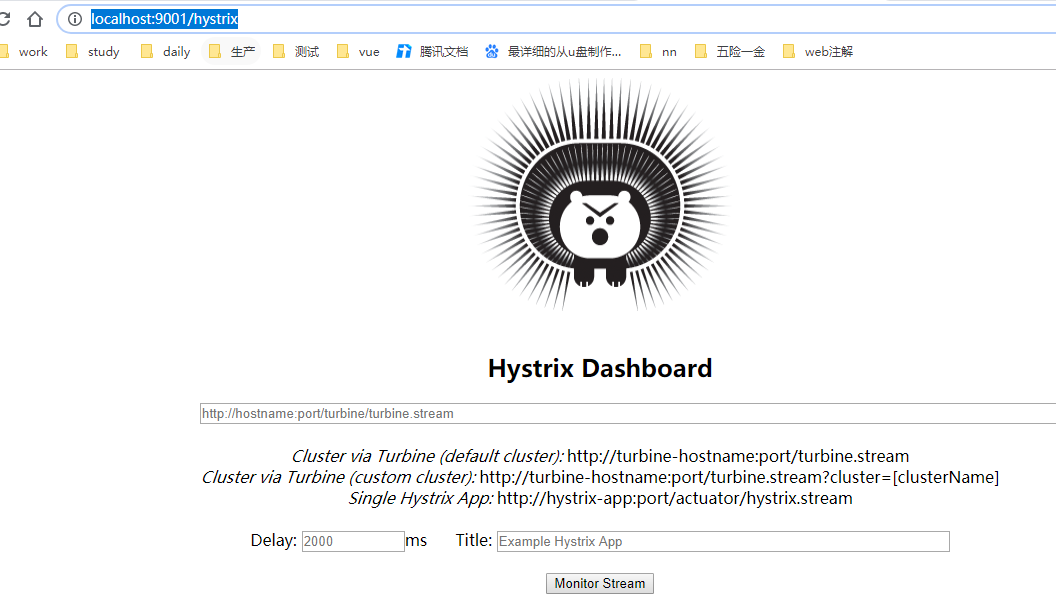Open the nn bookmark folder
Screen dimensions: 1056x607
(x=659, y=52)
